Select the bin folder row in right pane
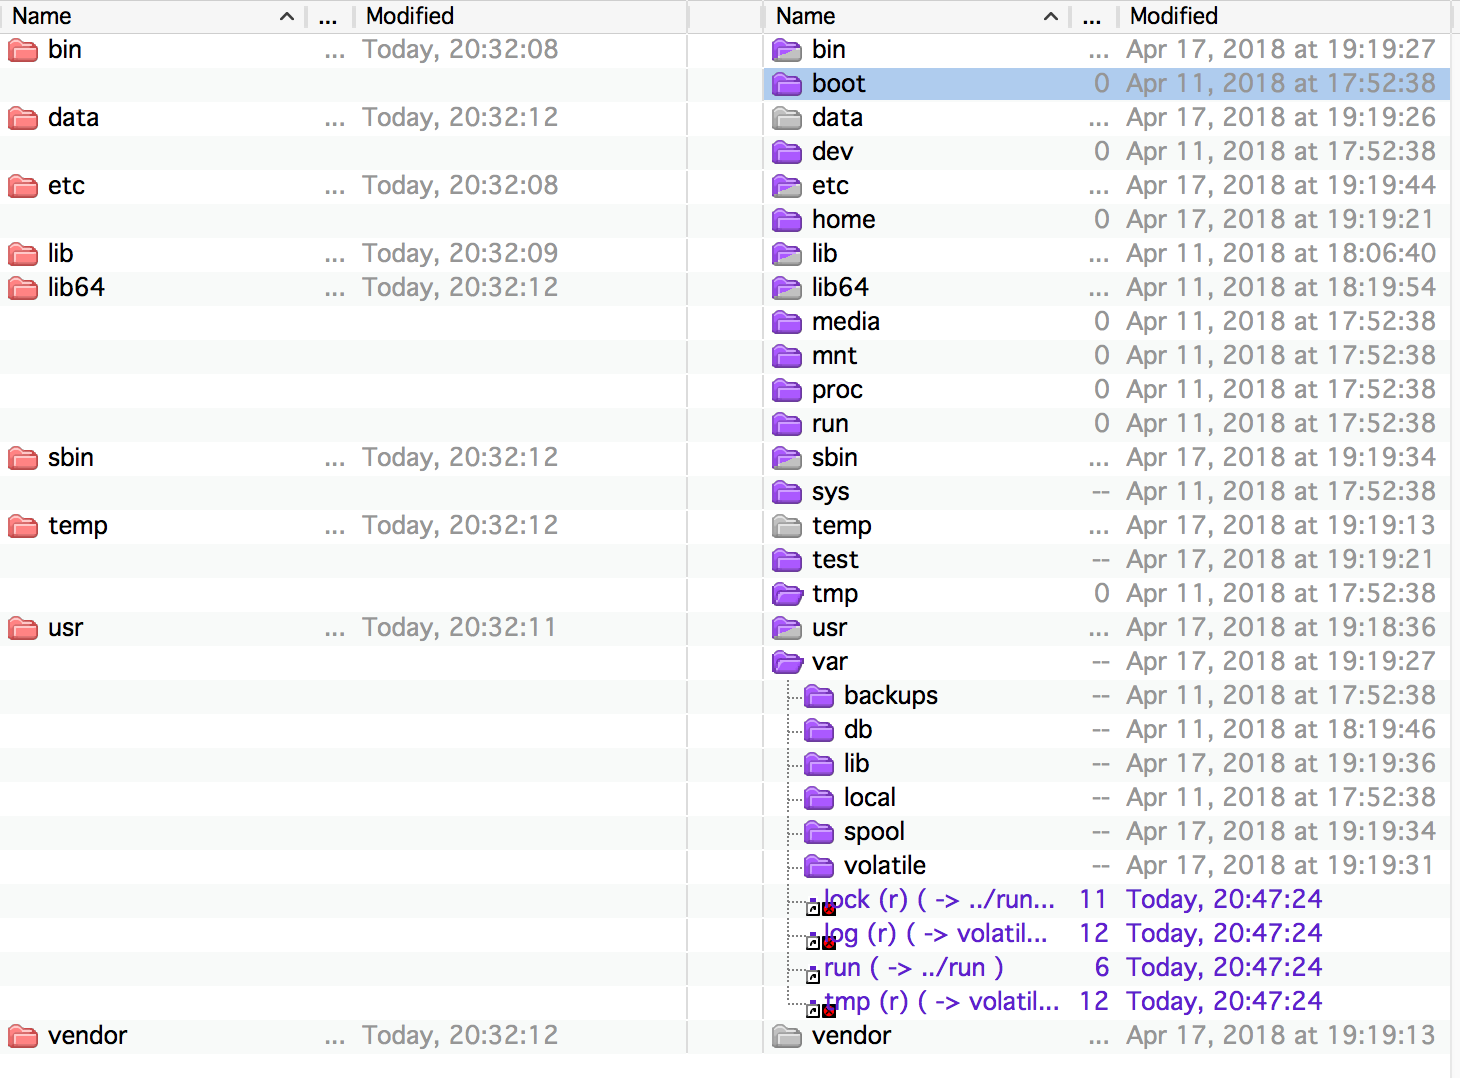Screen dimensions: 1460x1078 1107,50
